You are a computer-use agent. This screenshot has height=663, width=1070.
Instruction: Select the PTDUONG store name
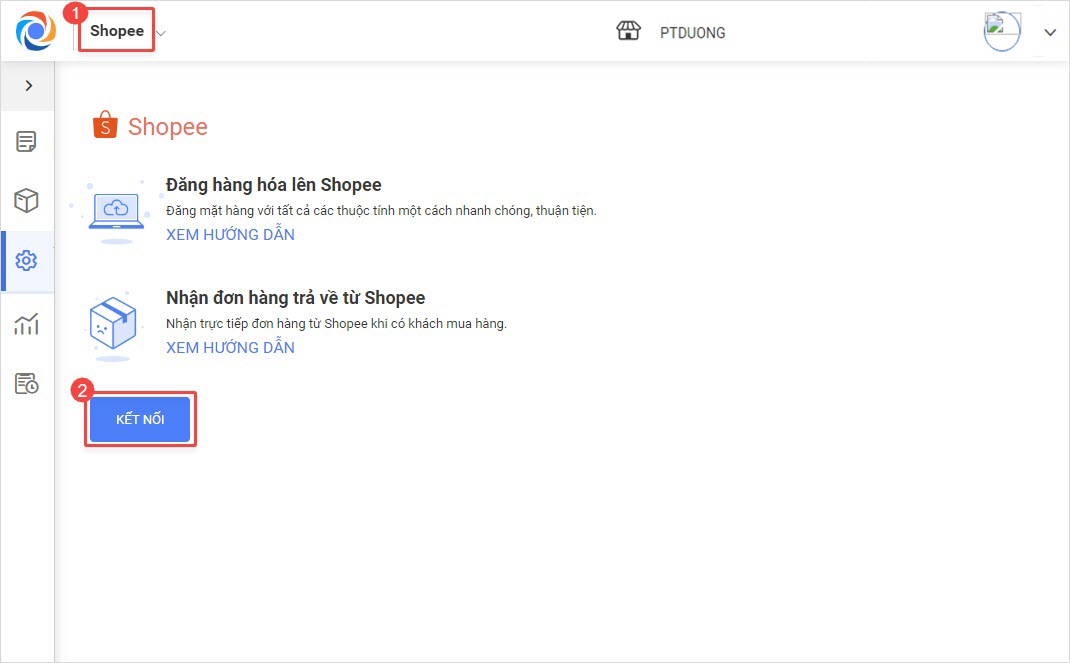point(692,33)
